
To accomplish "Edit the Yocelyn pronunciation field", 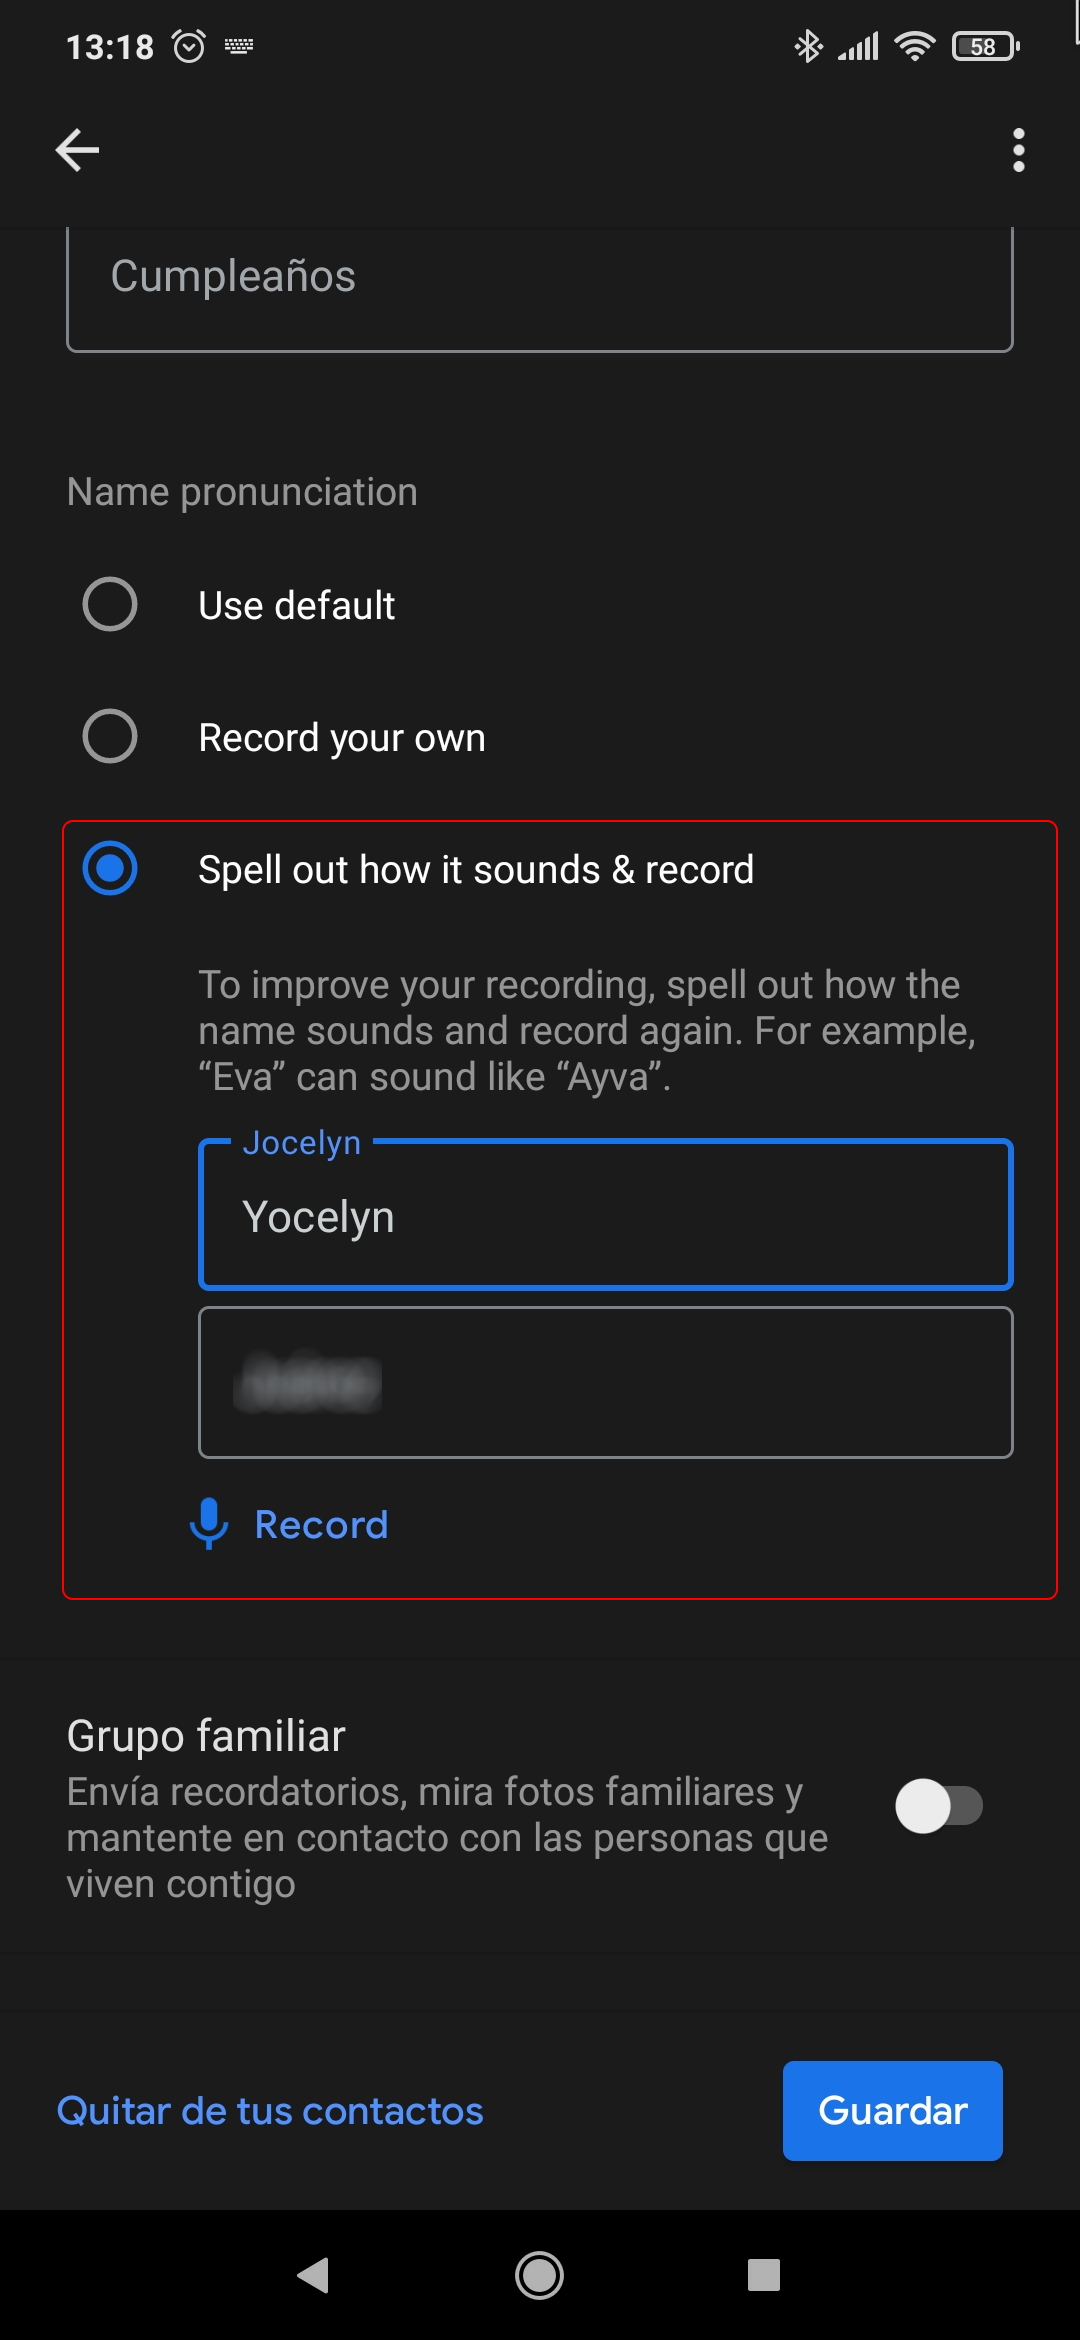I will coord(606,1216).
